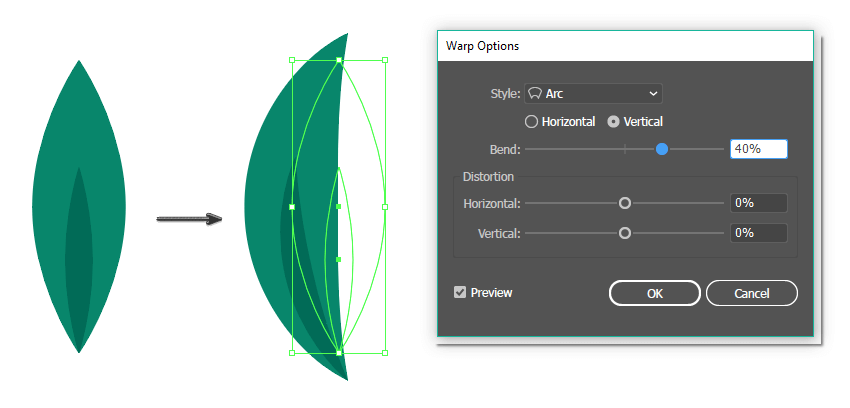Viewport: 850px width, 408px height.
Task: Click the Distortion Horizontal slider handle
Action: click(625, 203)
